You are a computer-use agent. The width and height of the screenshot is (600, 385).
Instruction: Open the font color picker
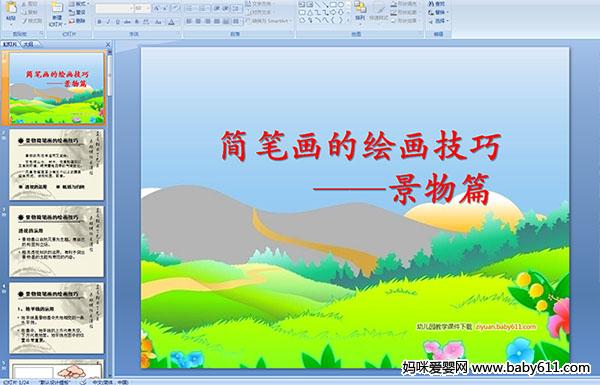172,22
